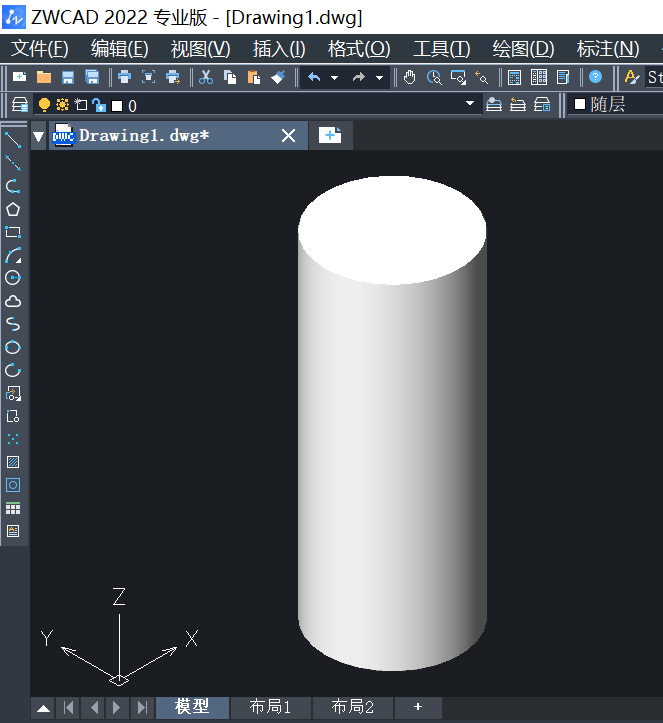Select the Circle tool

[x=13, y=278]
